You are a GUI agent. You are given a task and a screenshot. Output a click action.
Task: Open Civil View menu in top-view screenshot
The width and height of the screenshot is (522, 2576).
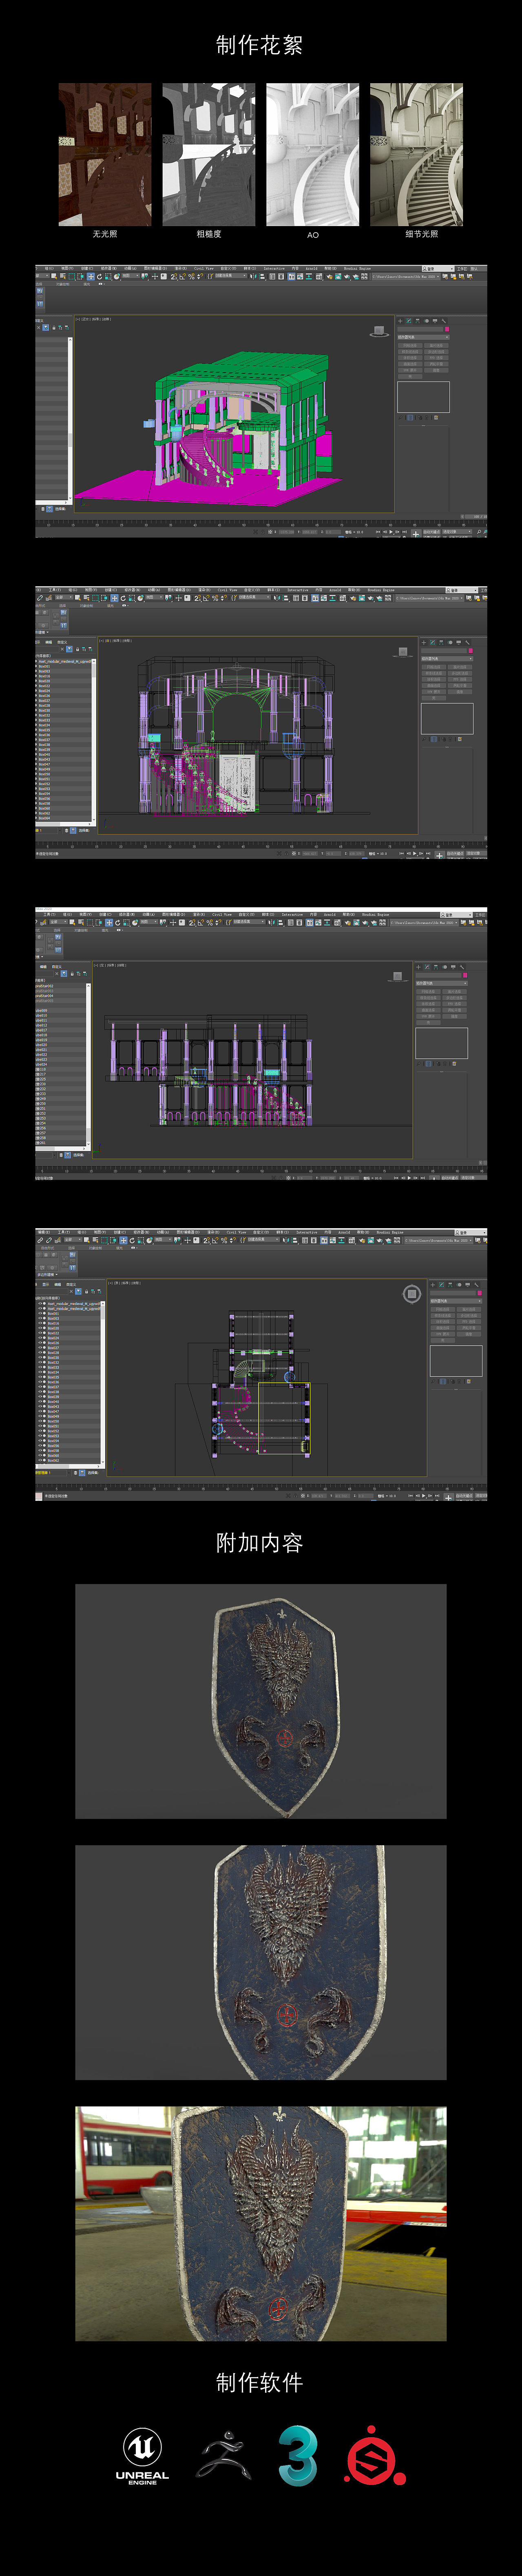pyautogui.click(x=237, y=1232)
